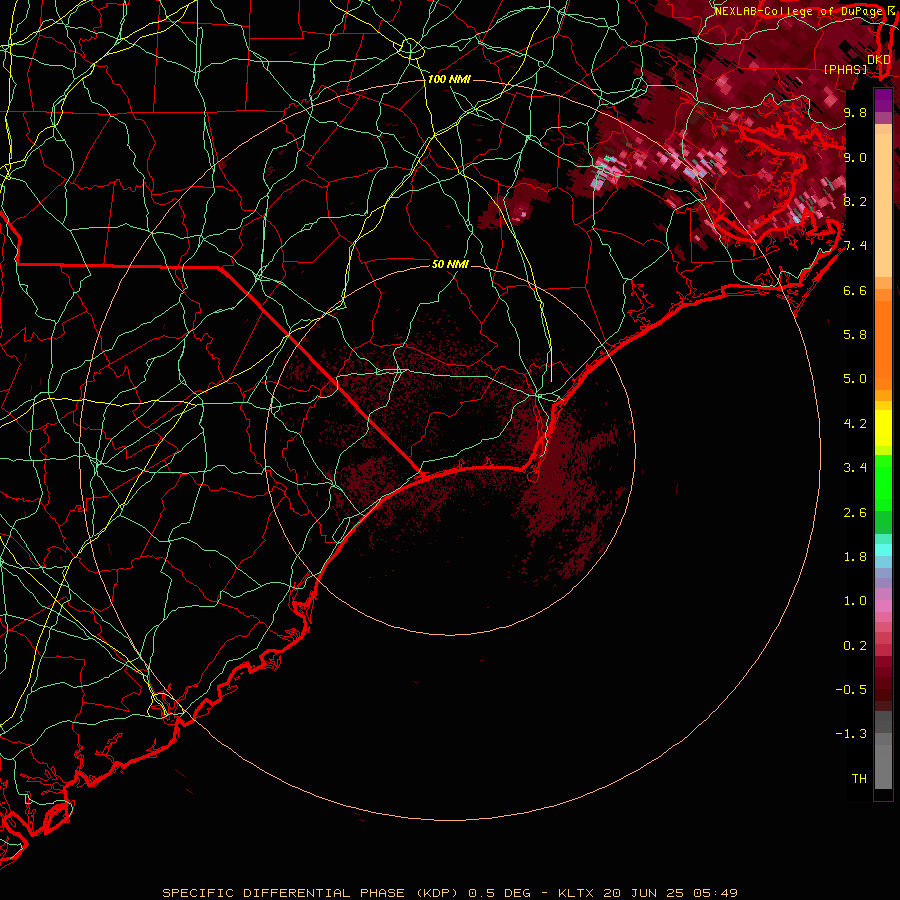Click the 9.0 value on the color scale
This screenshot has width=900, height=900.
click(x=855, y=157)
